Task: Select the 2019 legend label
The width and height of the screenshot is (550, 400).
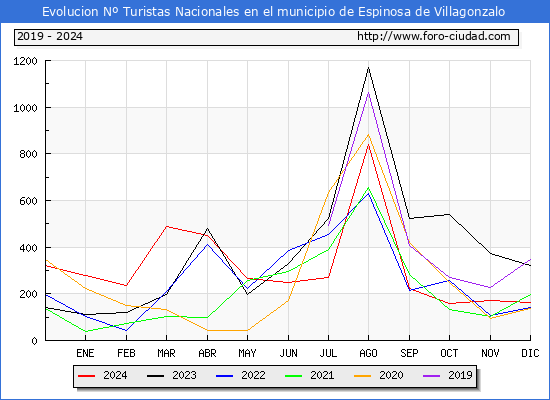Action: click(460, 375)
